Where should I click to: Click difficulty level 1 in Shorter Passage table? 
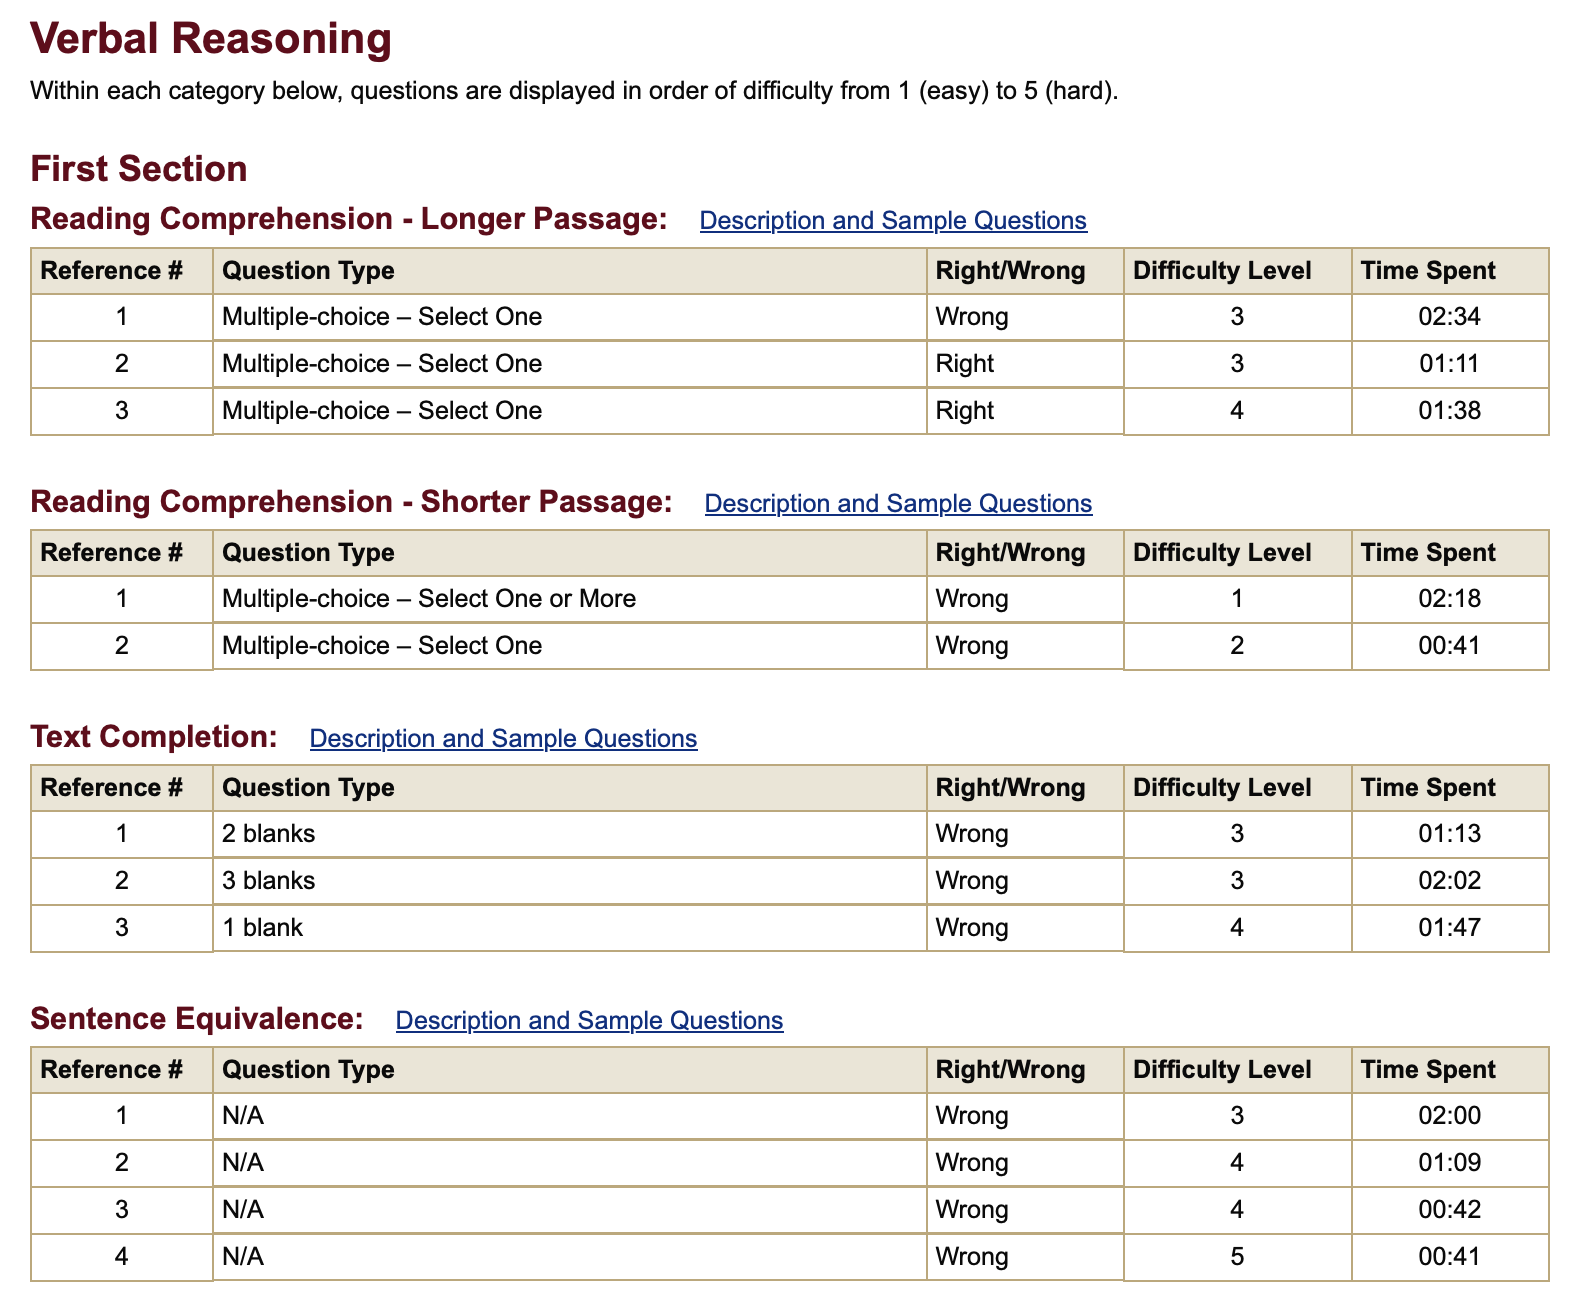(1237, 599)
